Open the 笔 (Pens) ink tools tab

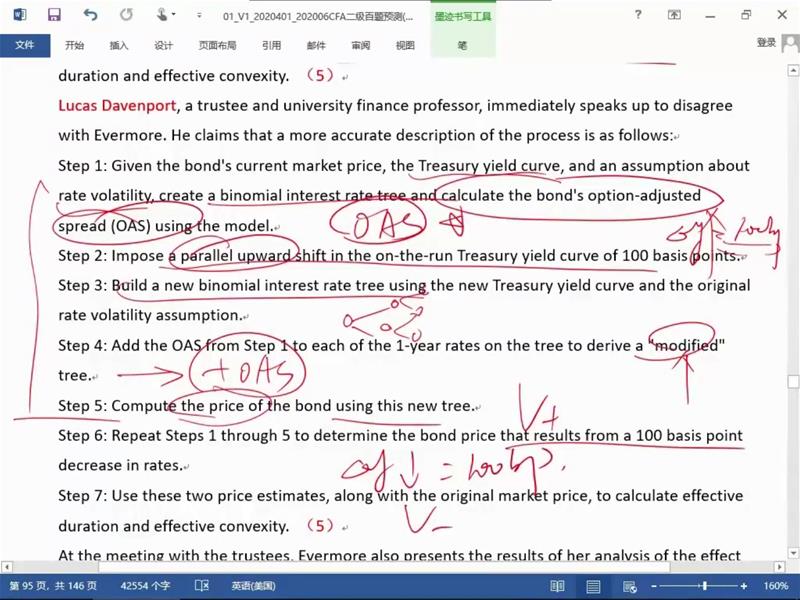[x=463, y=45]
